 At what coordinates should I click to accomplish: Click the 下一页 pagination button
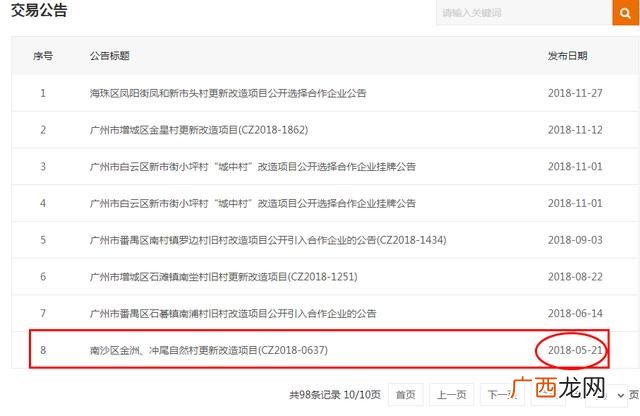(502, 395)
